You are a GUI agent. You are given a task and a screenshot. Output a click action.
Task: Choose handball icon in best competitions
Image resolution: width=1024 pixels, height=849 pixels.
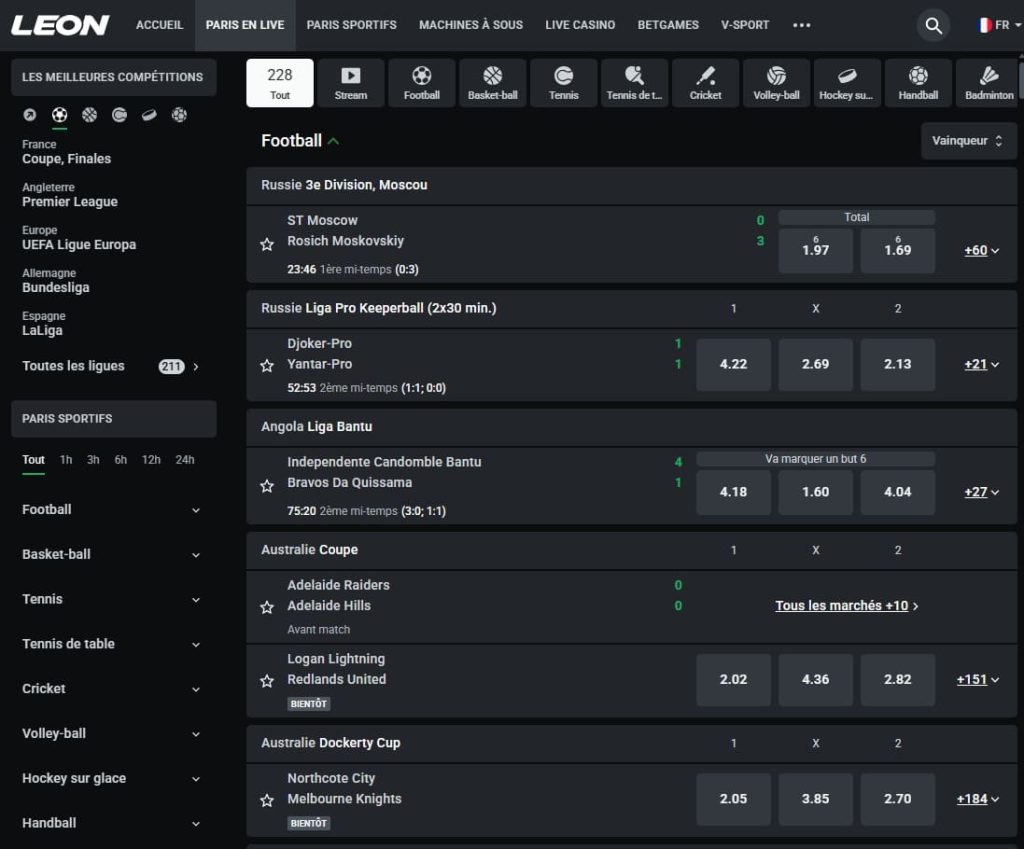(179, 115)
